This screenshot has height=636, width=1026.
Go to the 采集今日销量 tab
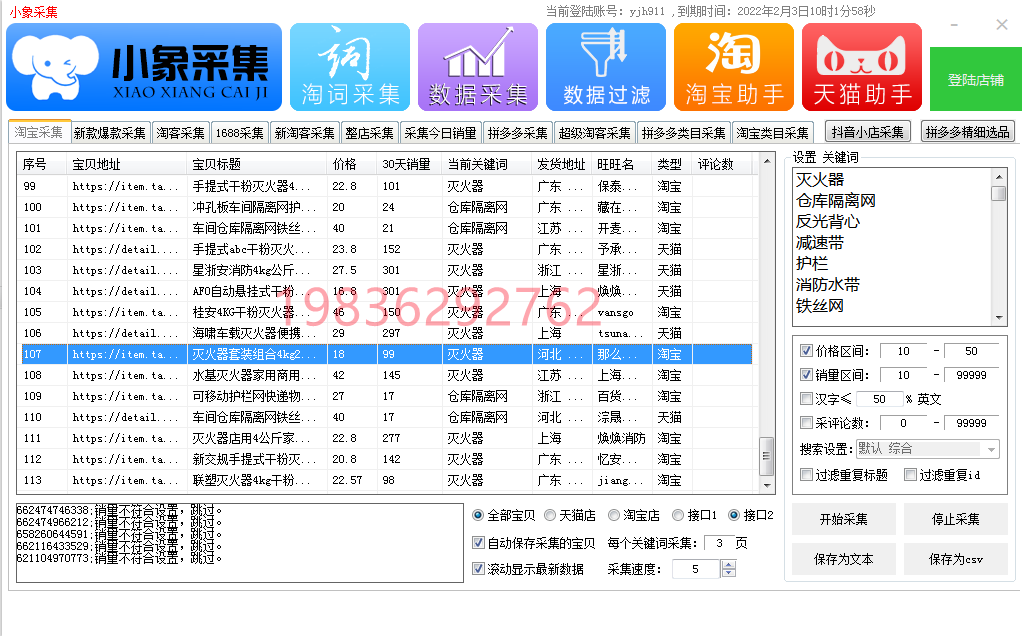coord(440,133)
